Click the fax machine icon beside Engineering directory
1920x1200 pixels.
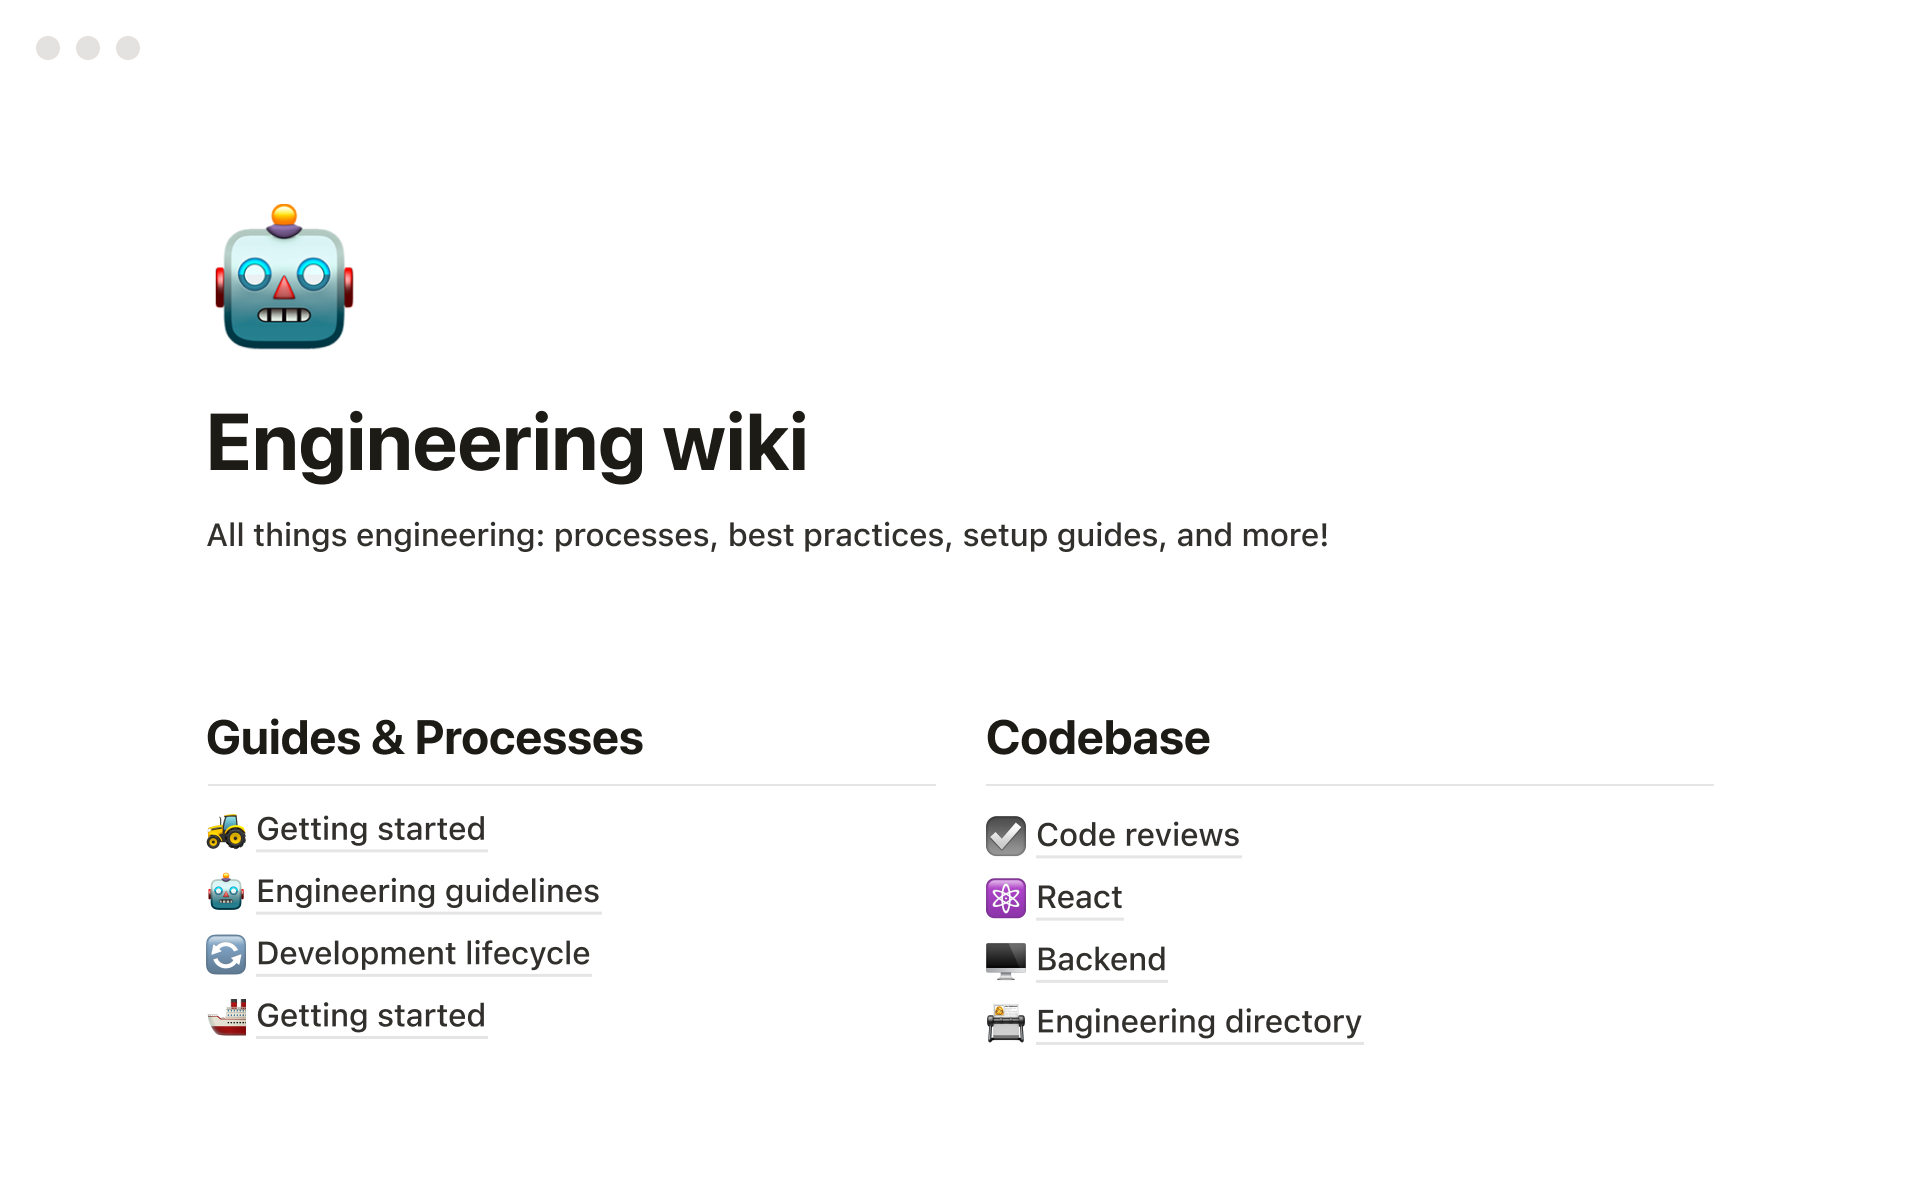point(1005,1023)
